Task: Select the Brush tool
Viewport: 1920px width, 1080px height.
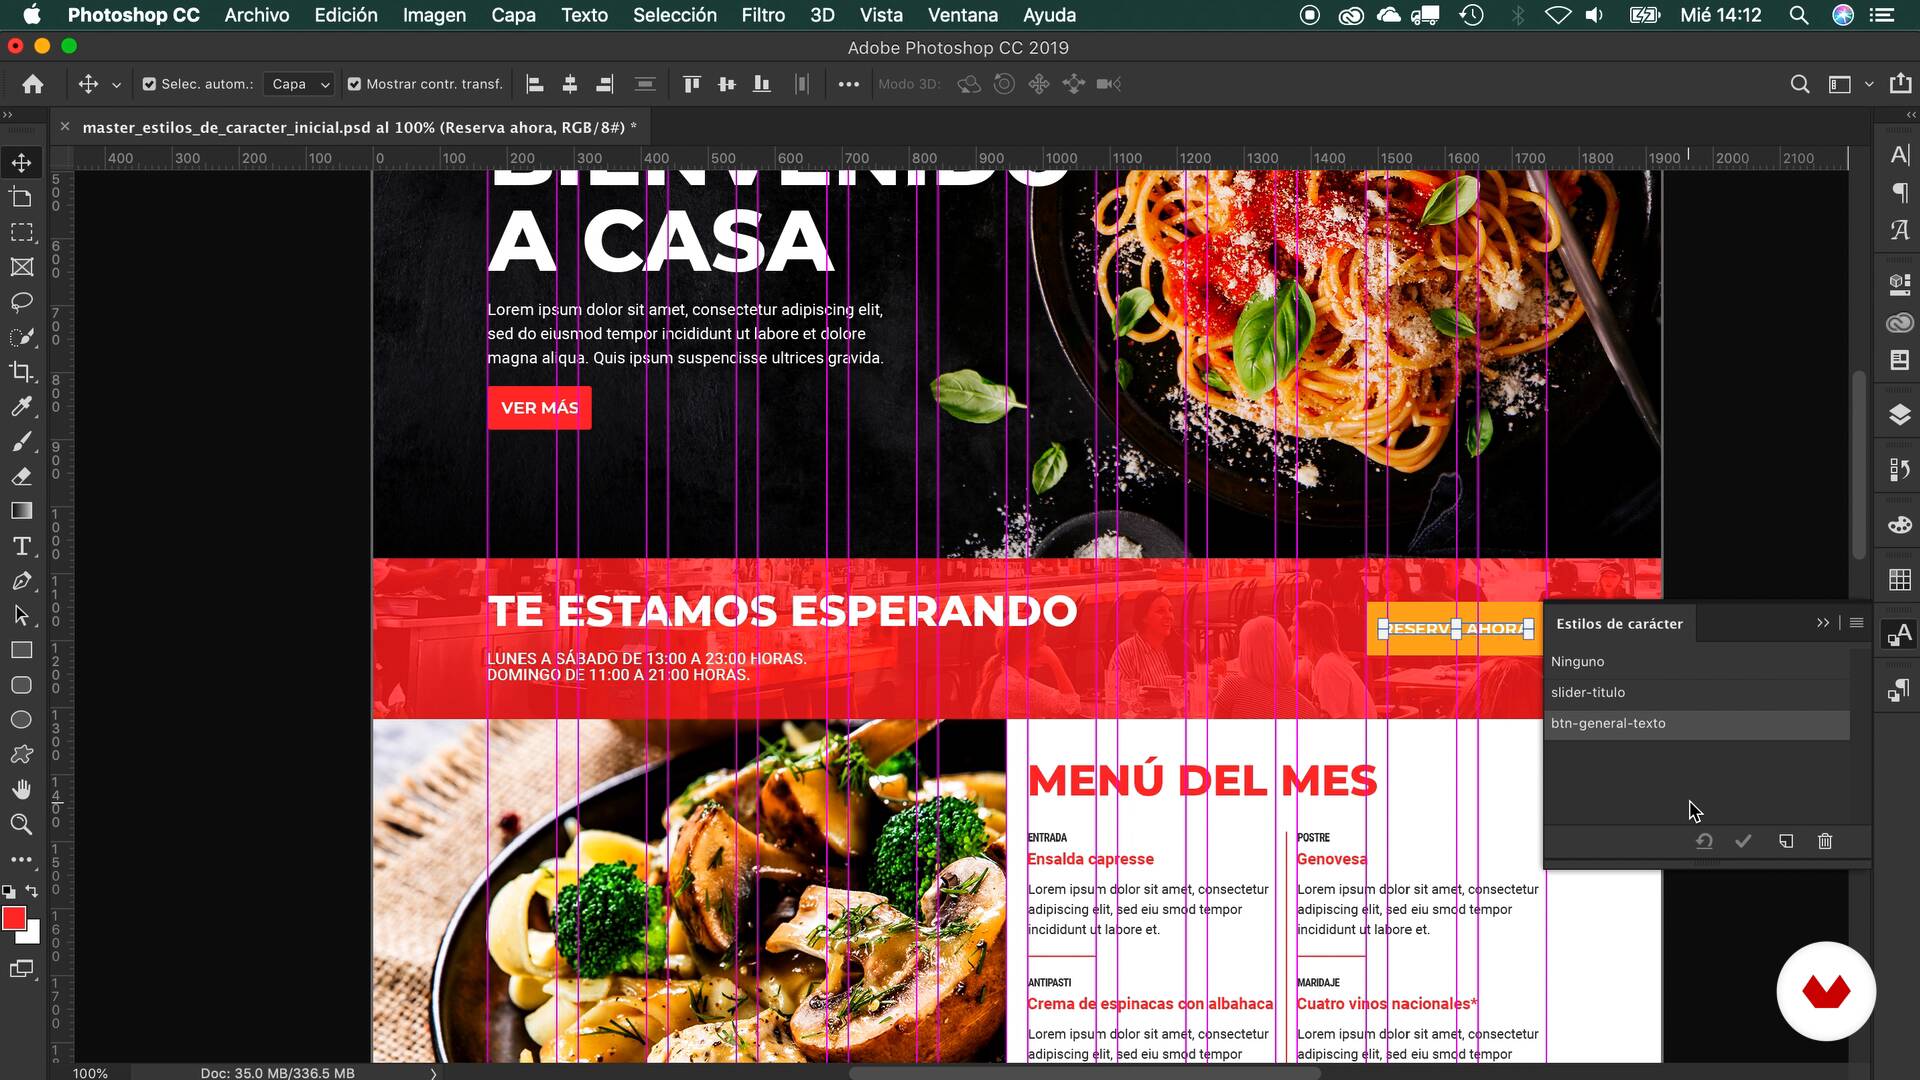Action: (x=21, y=441)
